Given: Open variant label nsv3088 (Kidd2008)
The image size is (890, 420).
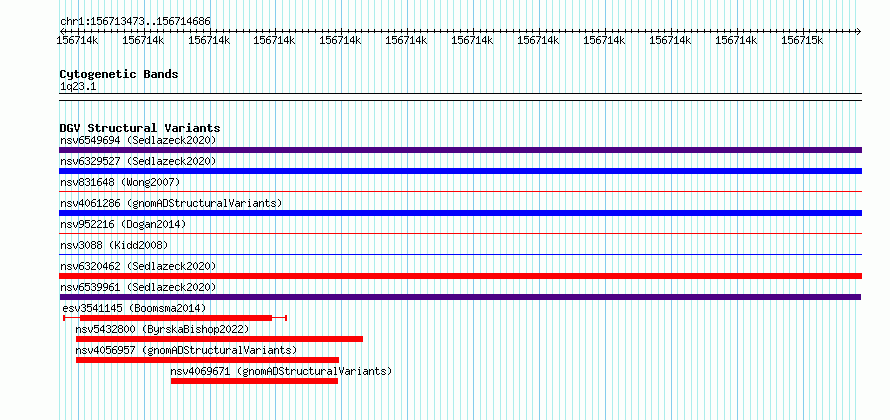Looking at the screenshot, I should [x=114, y=245].
